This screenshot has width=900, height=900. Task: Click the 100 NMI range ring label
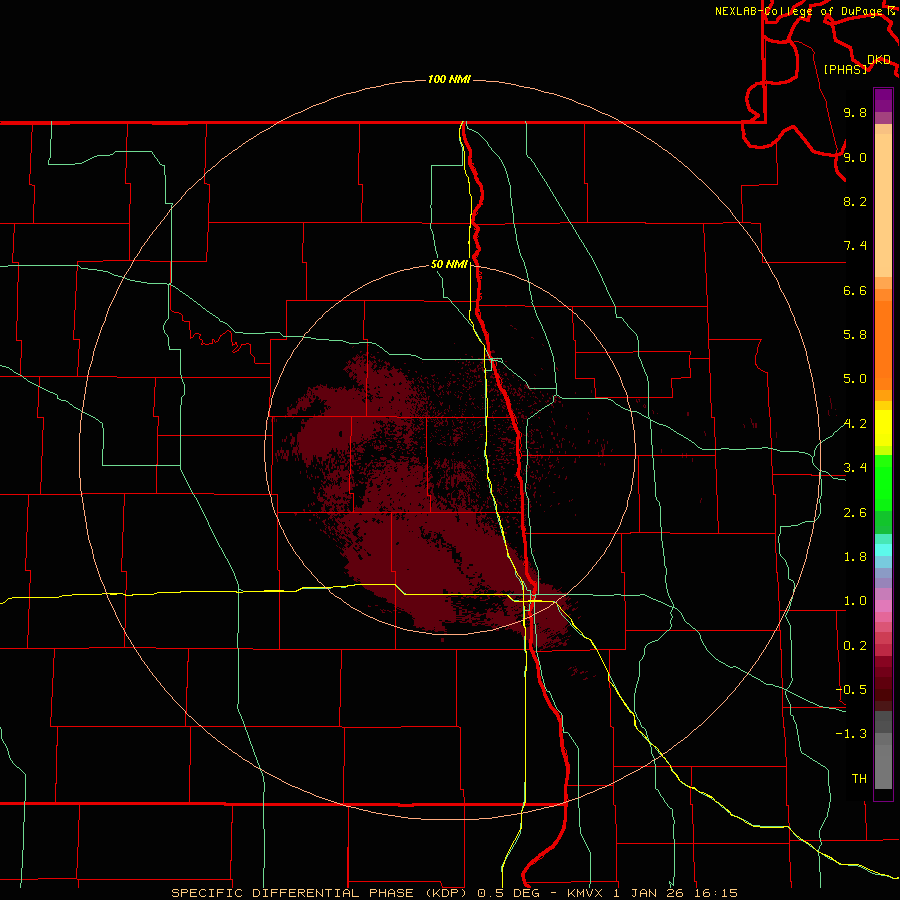click(x=449, y=79)
